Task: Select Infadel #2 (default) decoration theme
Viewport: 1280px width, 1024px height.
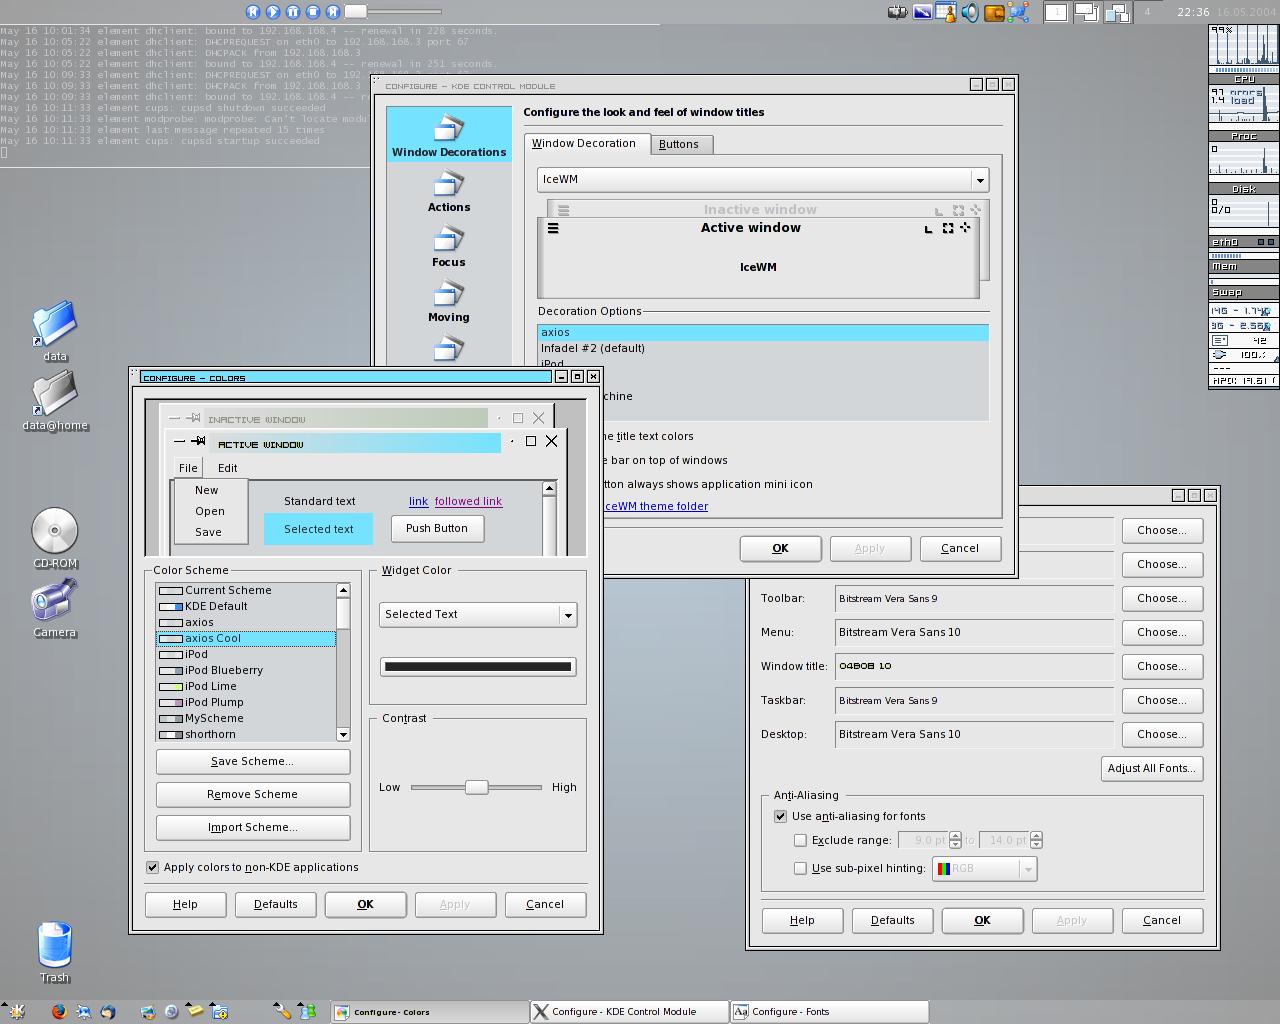Action: tap(763, 348)
